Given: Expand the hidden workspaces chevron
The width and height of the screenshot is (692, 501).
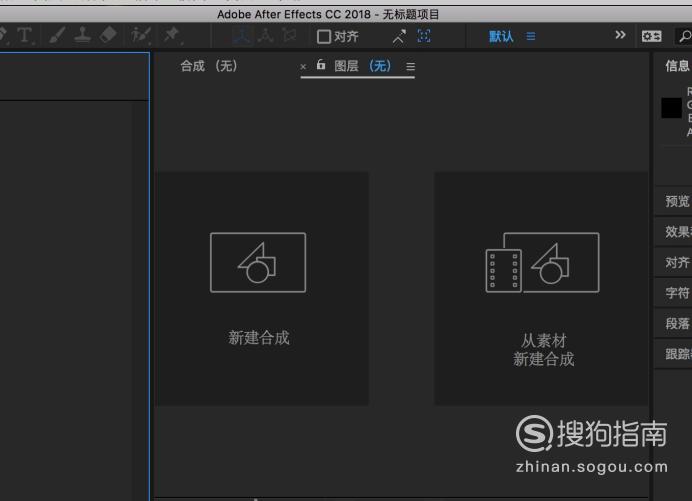Looking at the screenshot, I should 620,35.
